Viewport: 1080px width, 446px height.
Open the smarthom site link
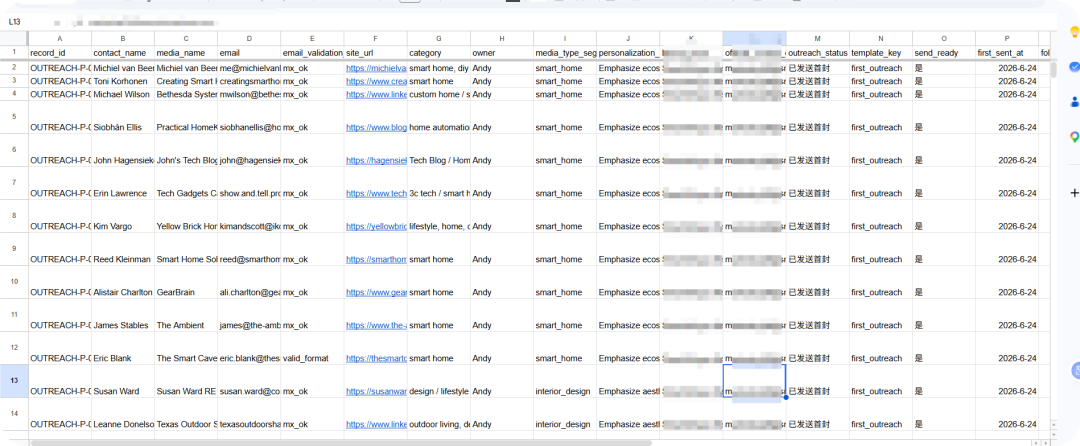point(376,259)
